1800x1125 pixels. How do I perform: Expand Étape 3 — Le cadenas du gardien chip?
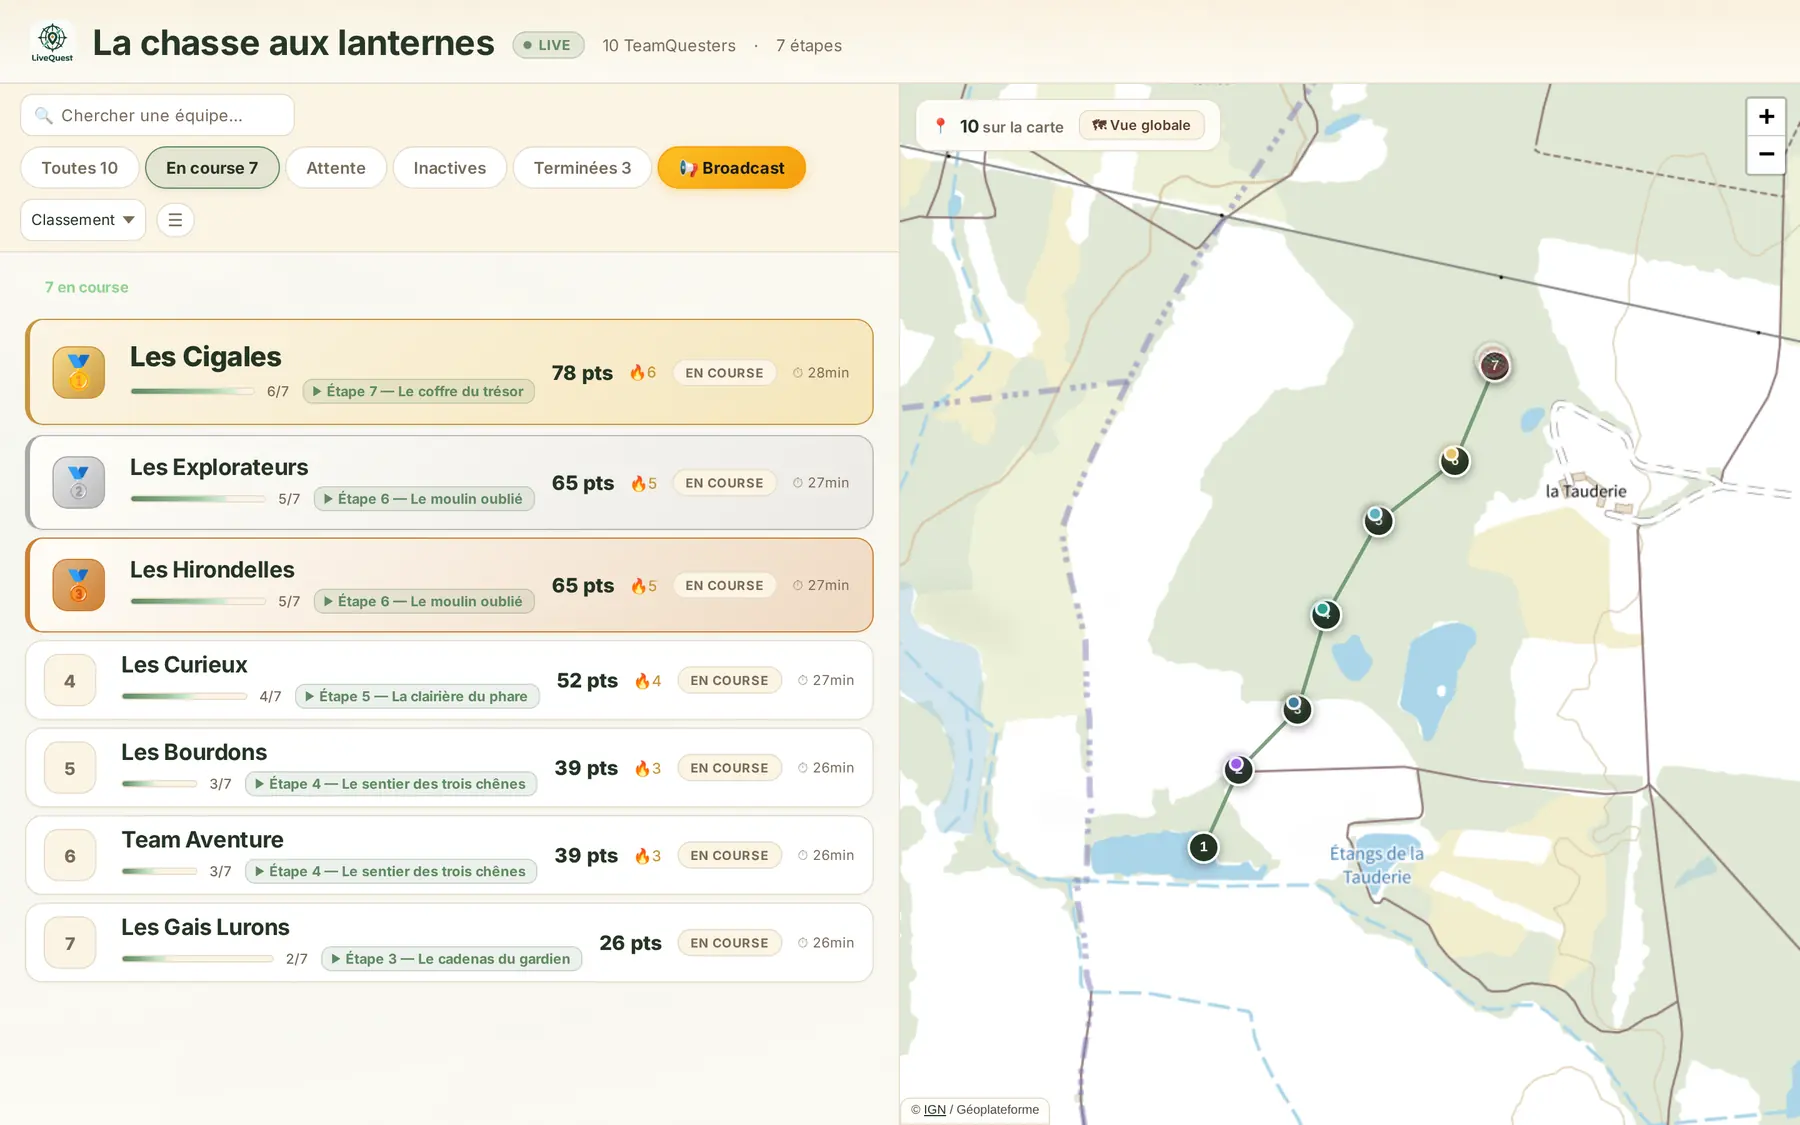tap(451, 959)
